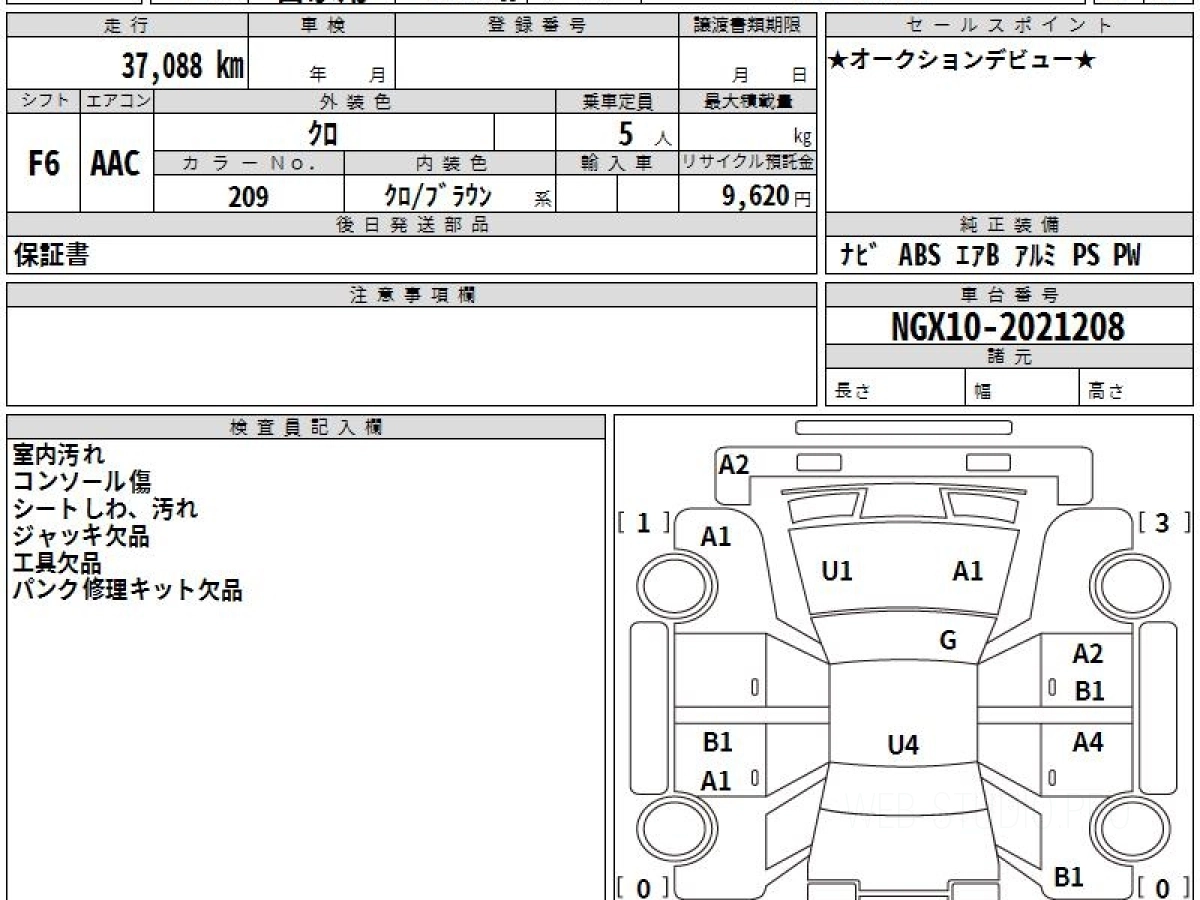Click the recycle deposit value 9,620円

coord(766,196)
